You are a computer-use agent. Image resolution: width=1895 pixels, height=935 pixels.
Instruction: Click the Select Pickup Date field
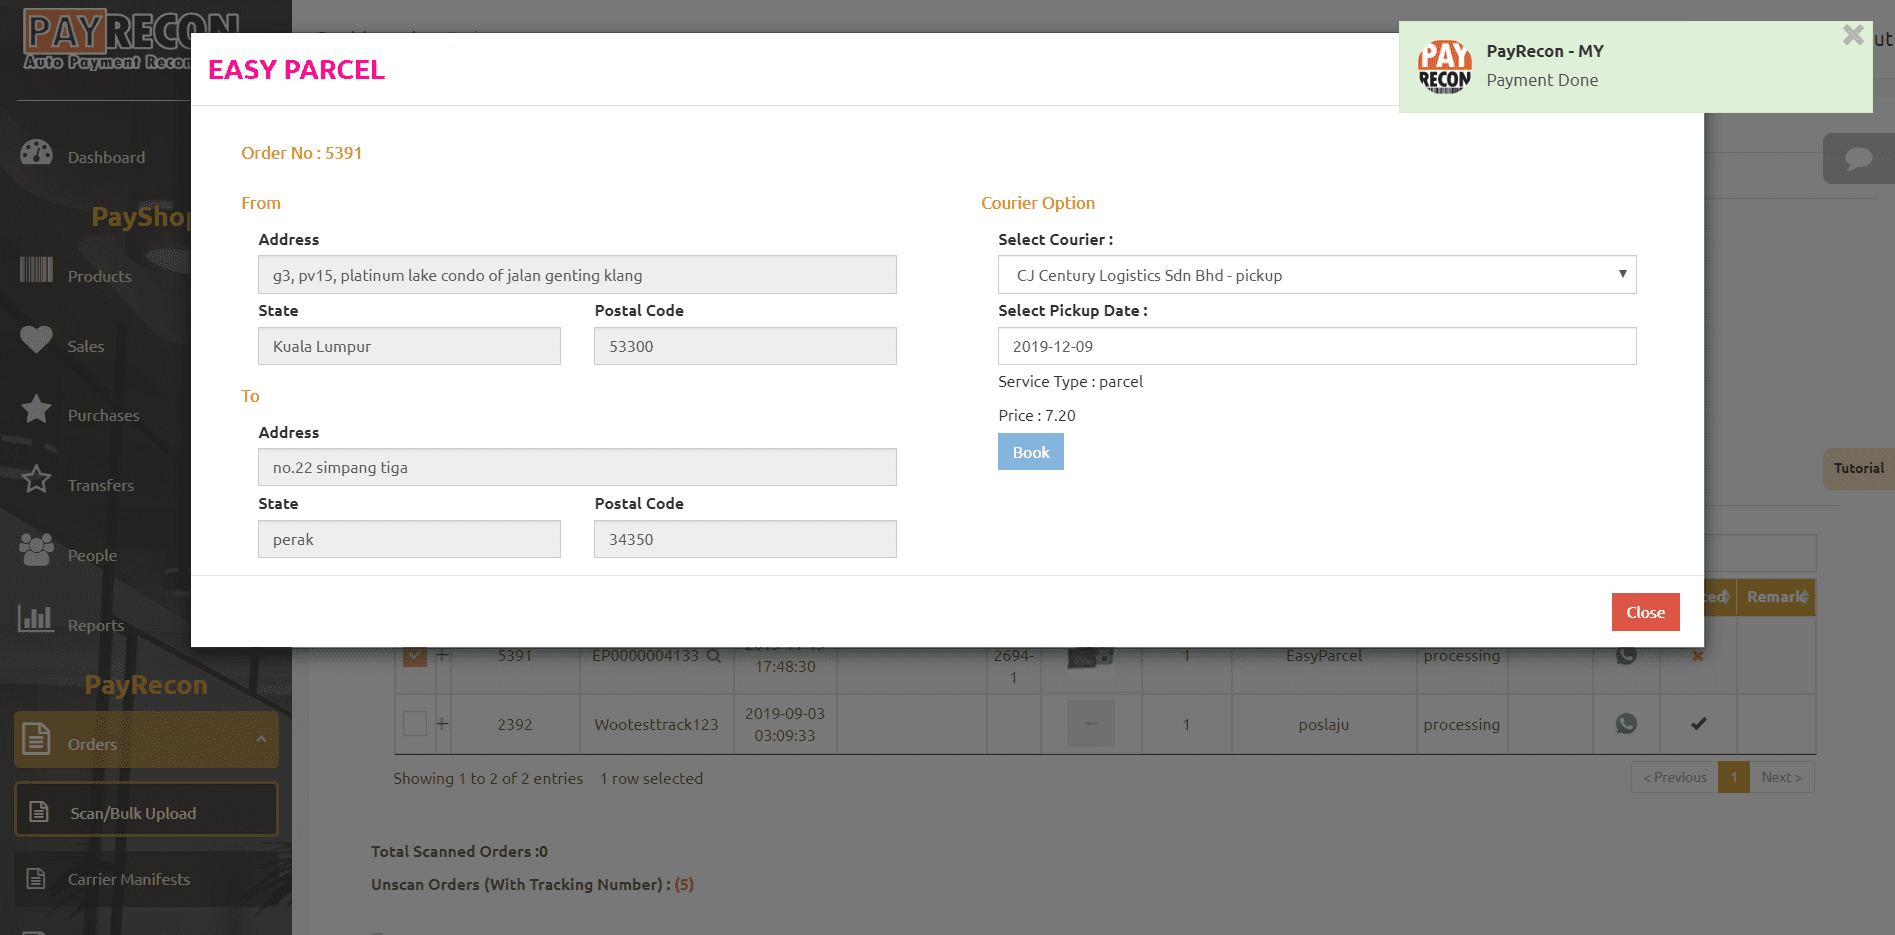1317,346
